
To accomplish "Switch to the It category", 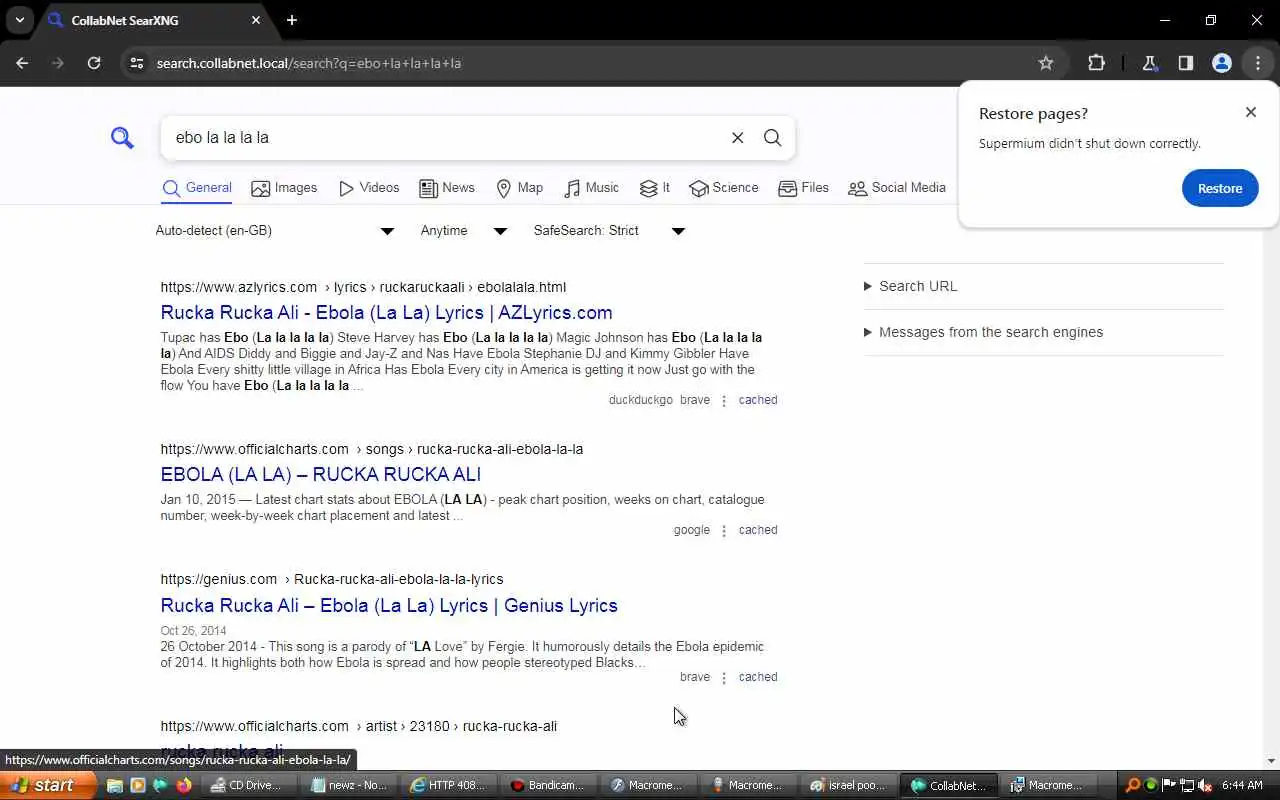I will (655, 188).
